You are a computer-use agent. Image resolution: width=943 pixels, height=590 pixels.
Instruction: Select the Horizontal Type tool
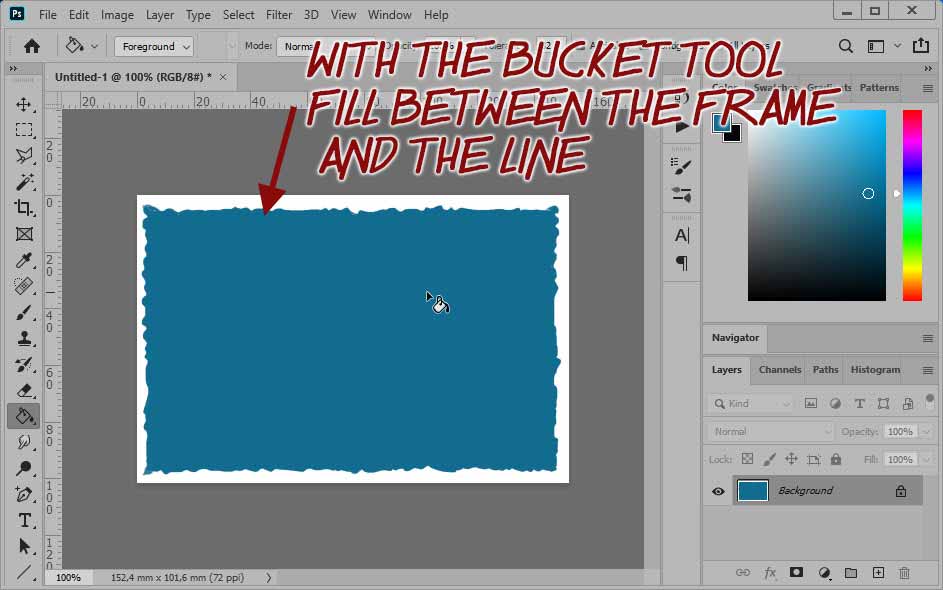[x=24, y=520]
